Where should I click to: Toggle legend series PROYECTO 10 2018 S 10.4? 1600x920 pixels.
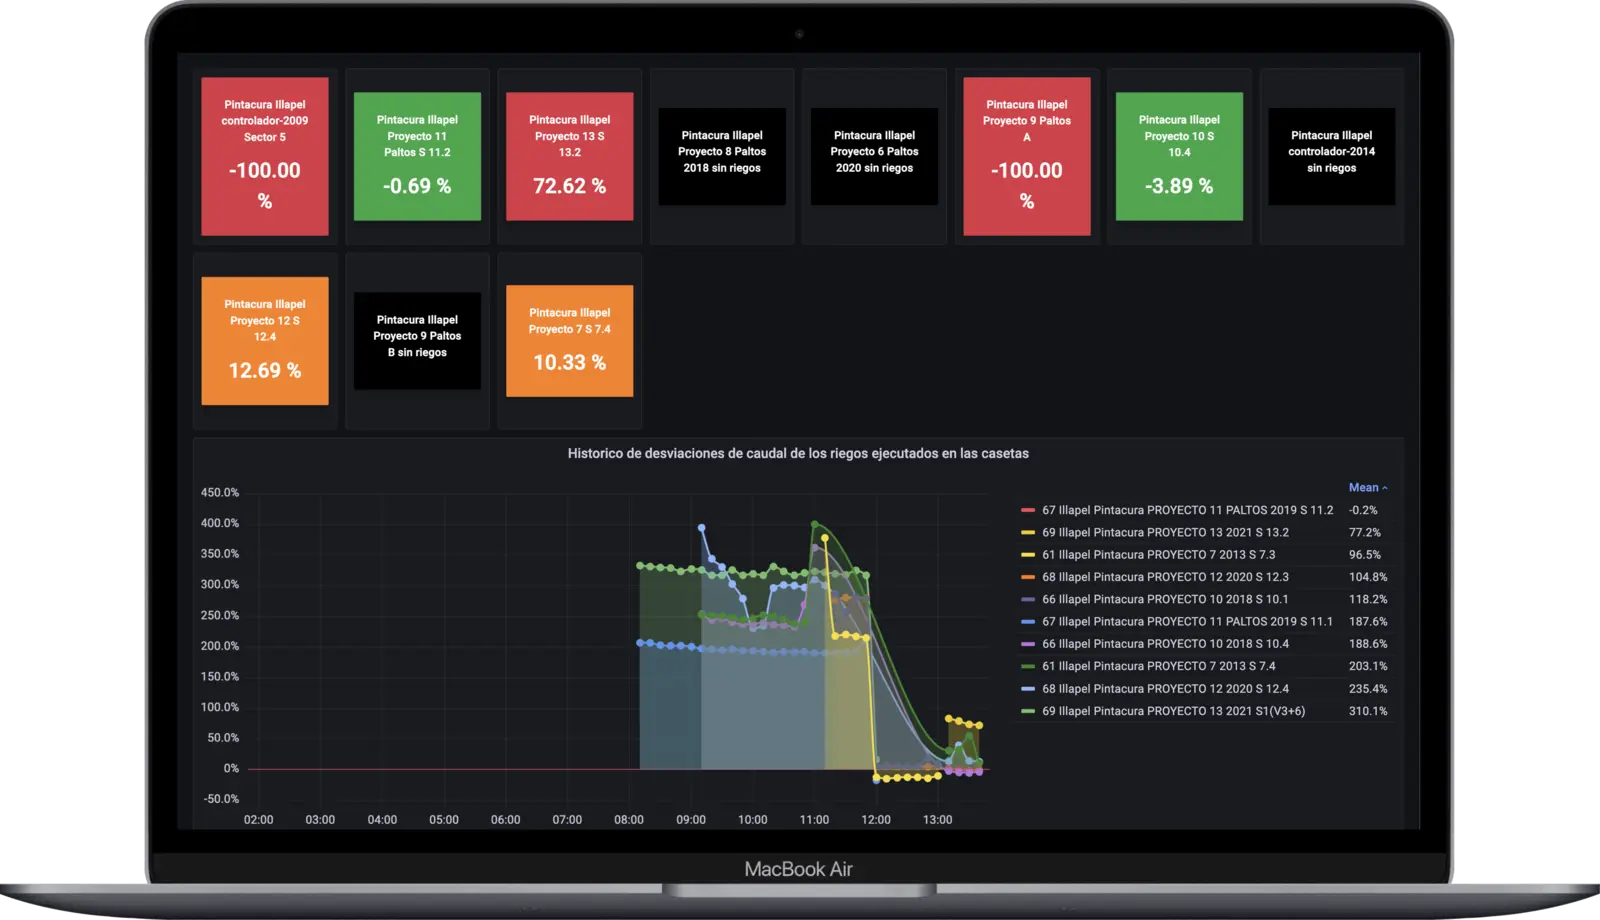(1165, 644)
